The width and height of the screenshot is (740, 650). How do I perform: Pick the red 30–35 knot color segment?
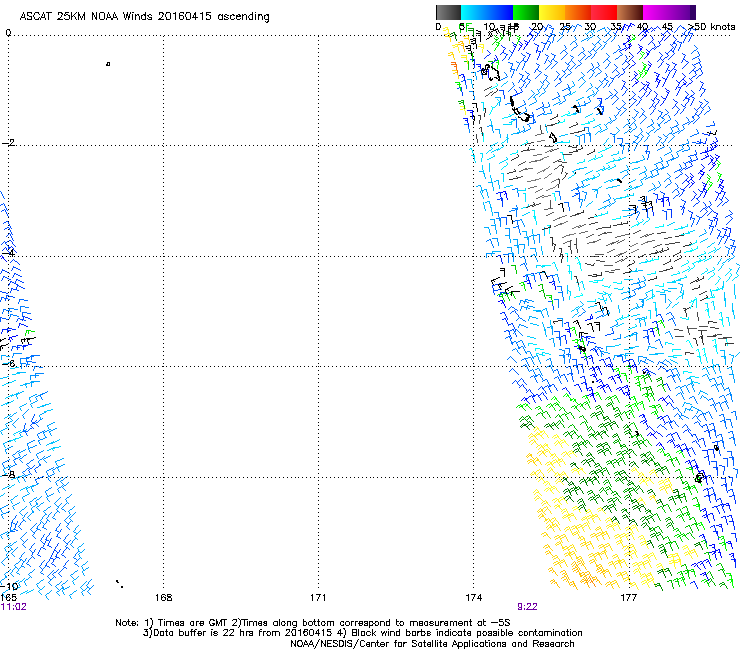click(x=604, y=12)
